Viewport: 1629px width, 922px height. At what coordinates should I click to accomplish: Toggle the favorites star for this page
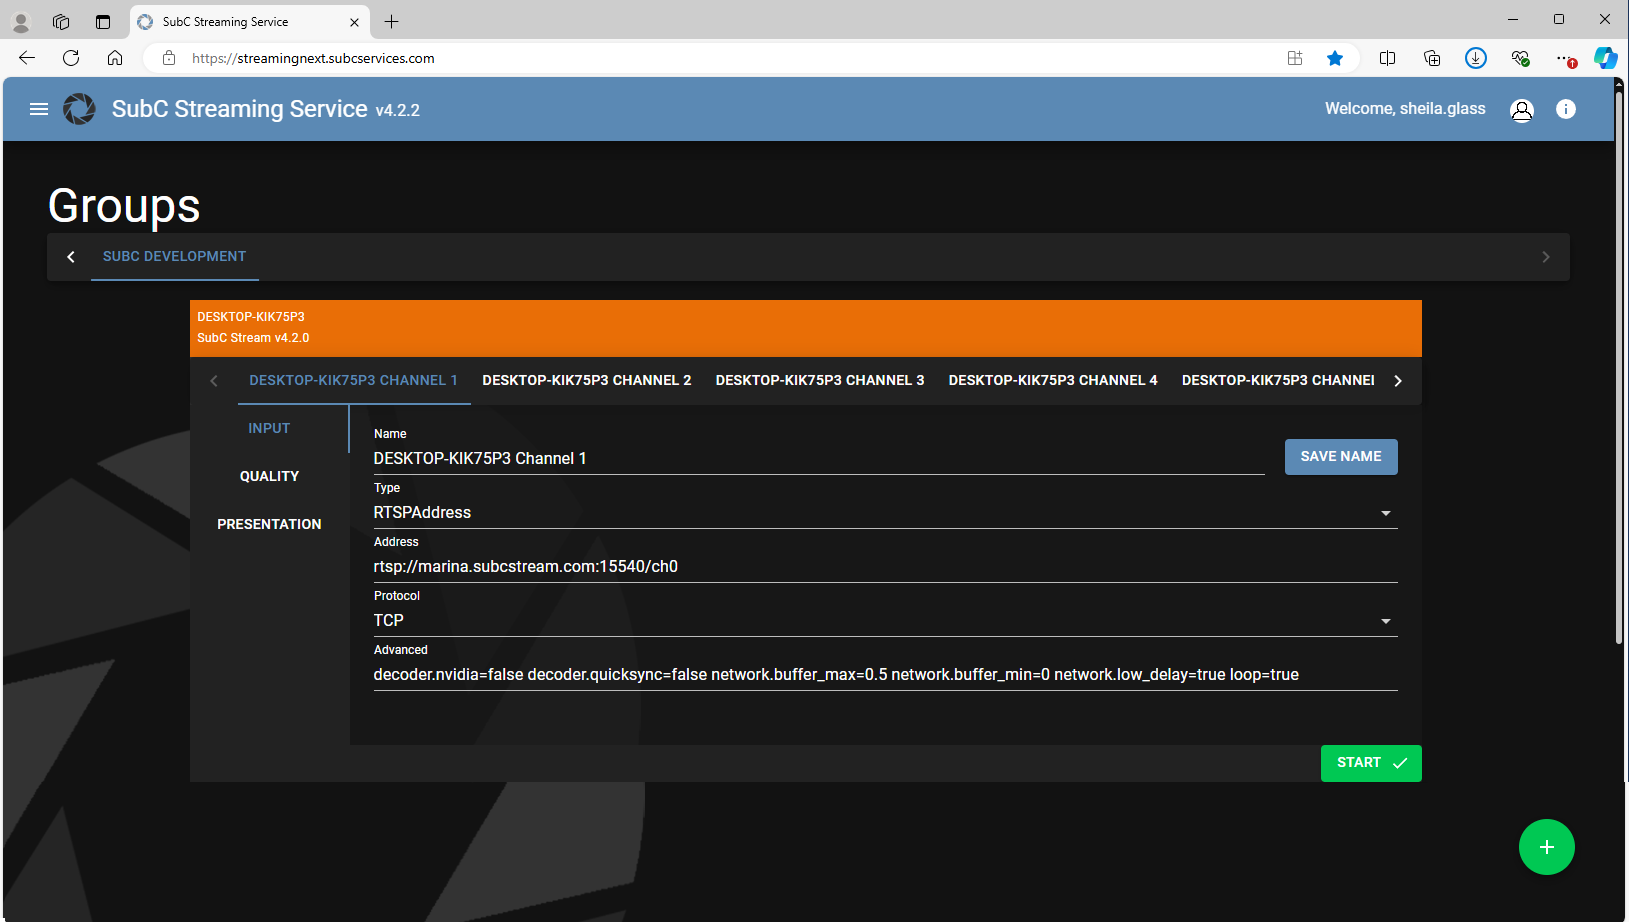[x=1335, y=58]
